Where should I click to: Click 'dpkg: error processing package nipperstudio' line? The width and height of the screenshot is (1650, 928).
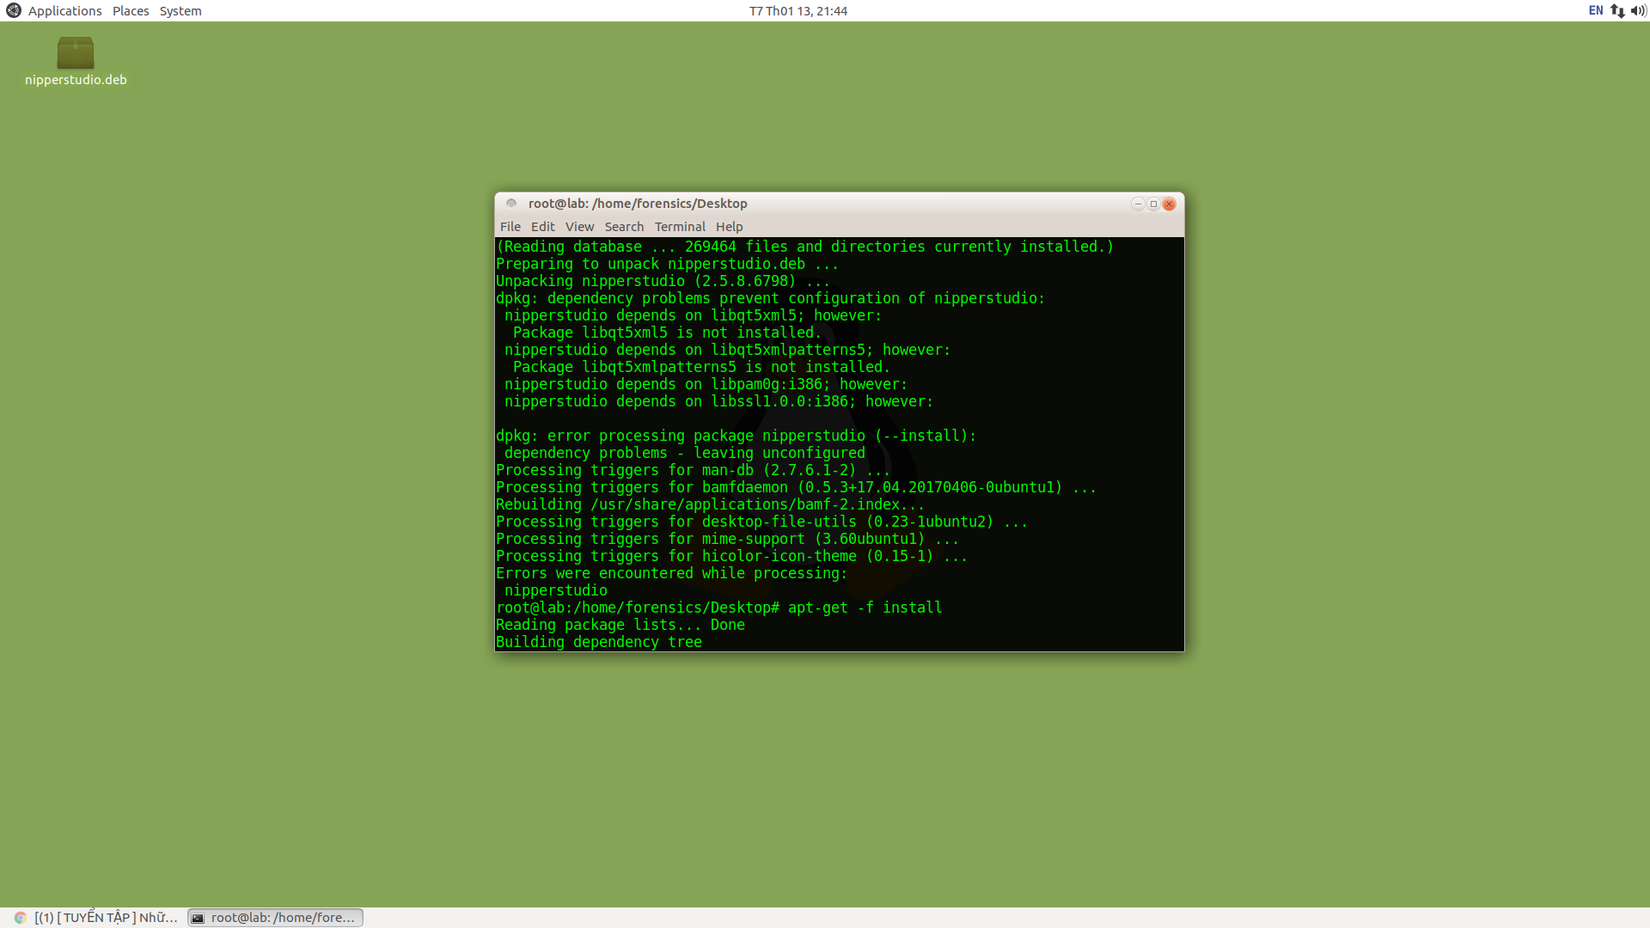[736, 436]
